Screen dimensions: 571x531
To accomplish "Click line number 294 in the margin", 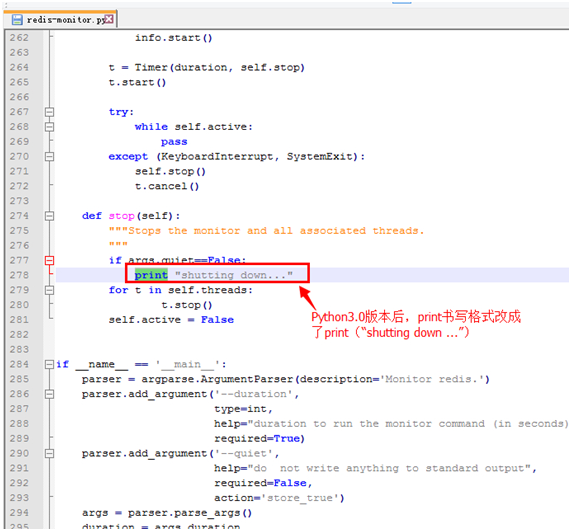I will [19, 513].
